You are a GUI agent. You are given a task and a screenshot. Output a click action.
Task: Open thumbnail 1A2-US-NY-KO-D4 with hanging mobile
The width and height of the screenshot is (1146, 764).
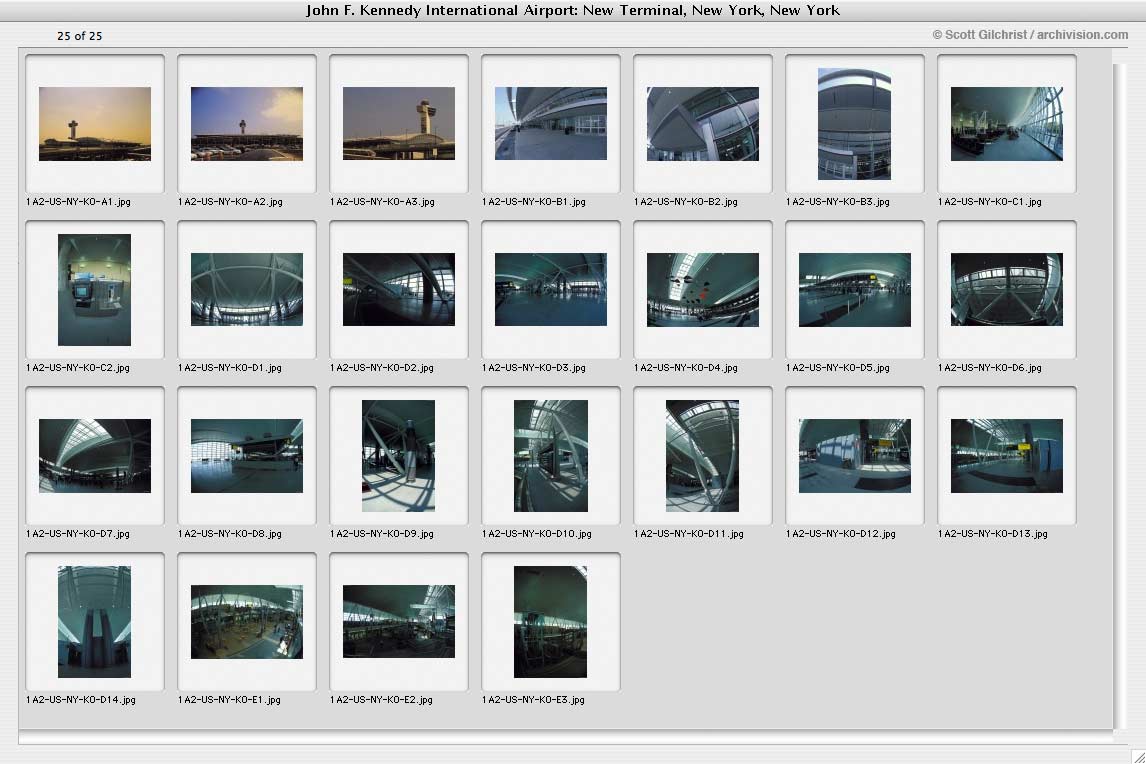[x=703, y=290]
